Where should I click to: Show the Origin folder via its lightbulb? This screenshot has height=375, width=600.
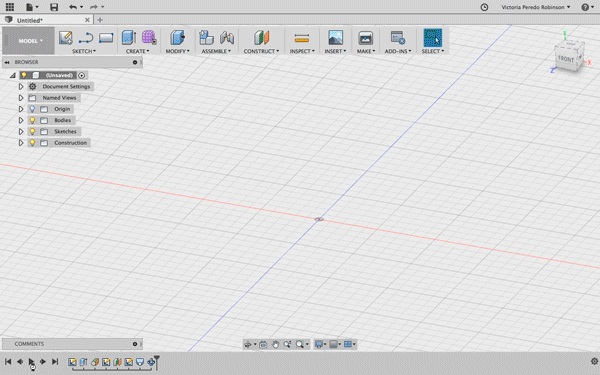tap(33, 109)
